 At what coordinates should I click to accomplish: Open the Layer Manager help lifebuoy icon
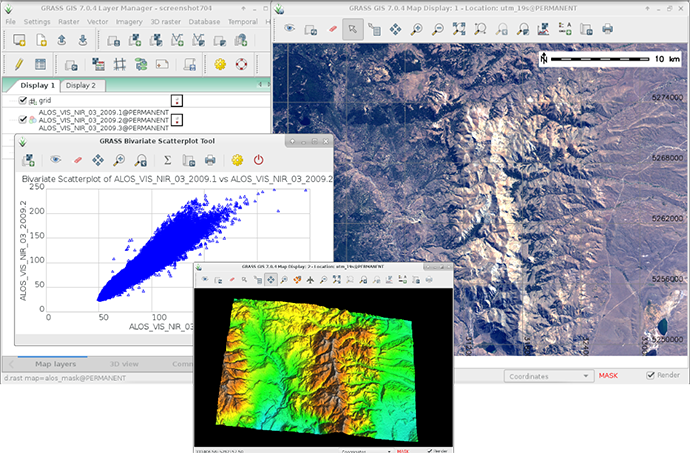[241, 64]
